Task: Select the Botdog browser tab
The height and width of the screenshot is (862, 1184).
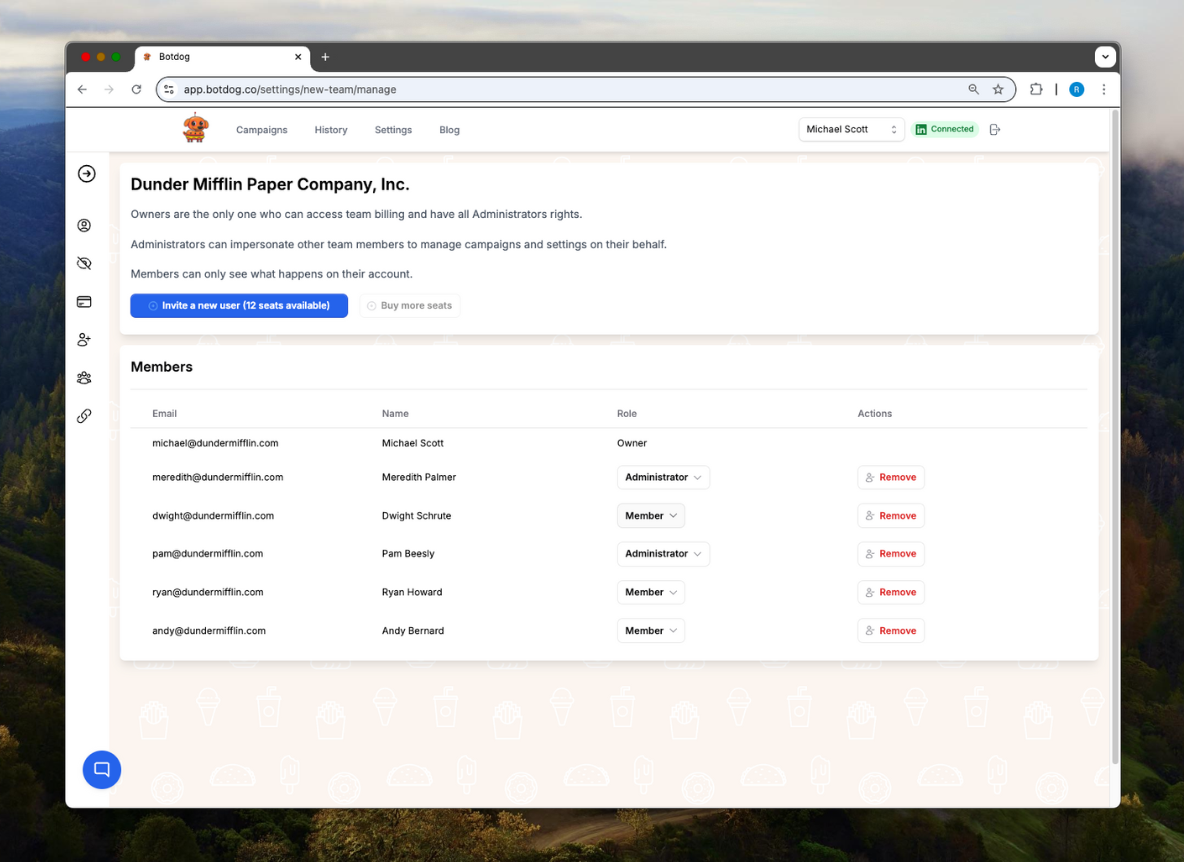Action: pyautogui.click(x=222, y=57)
